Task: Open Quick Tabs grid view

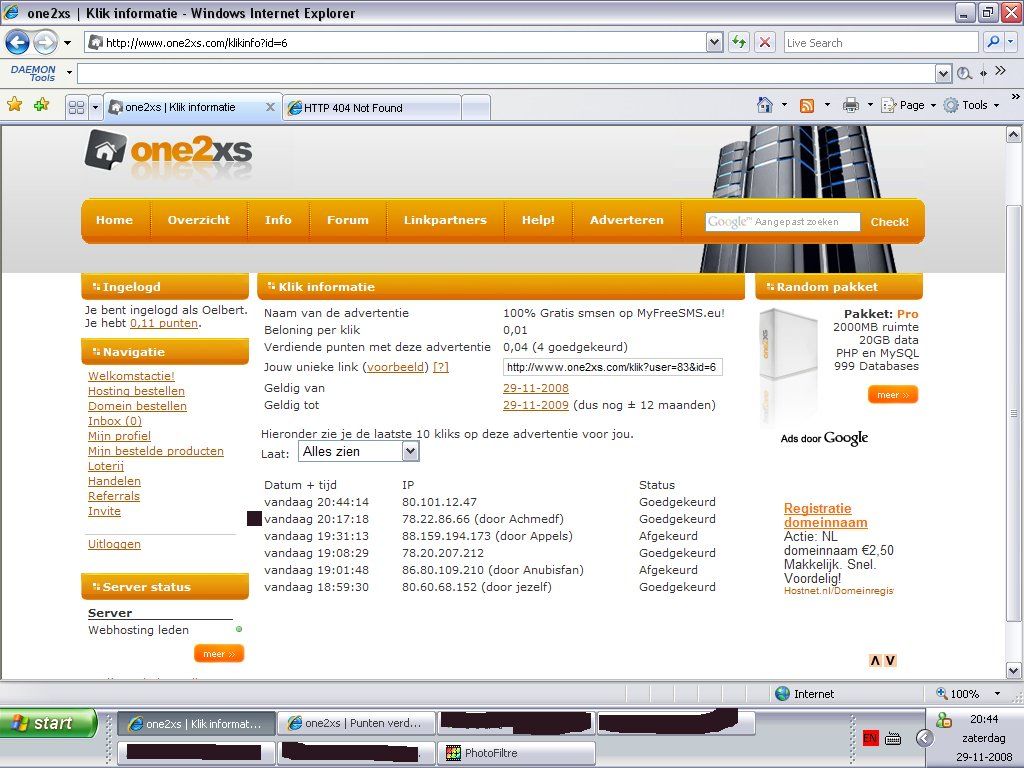Action: click(x=76, y=107)
